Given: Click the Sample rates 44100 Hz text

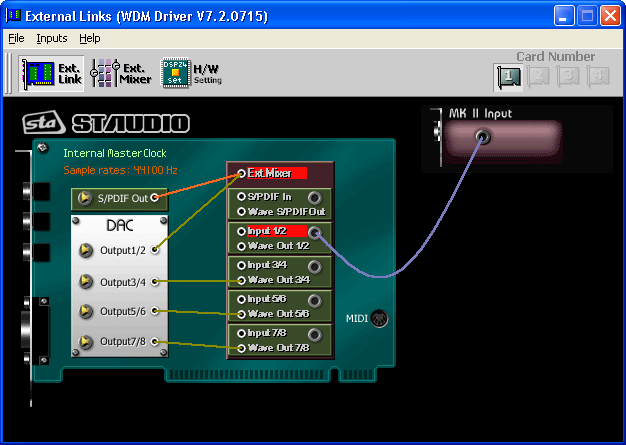Looking at the screenshot, I should [120, 170].
